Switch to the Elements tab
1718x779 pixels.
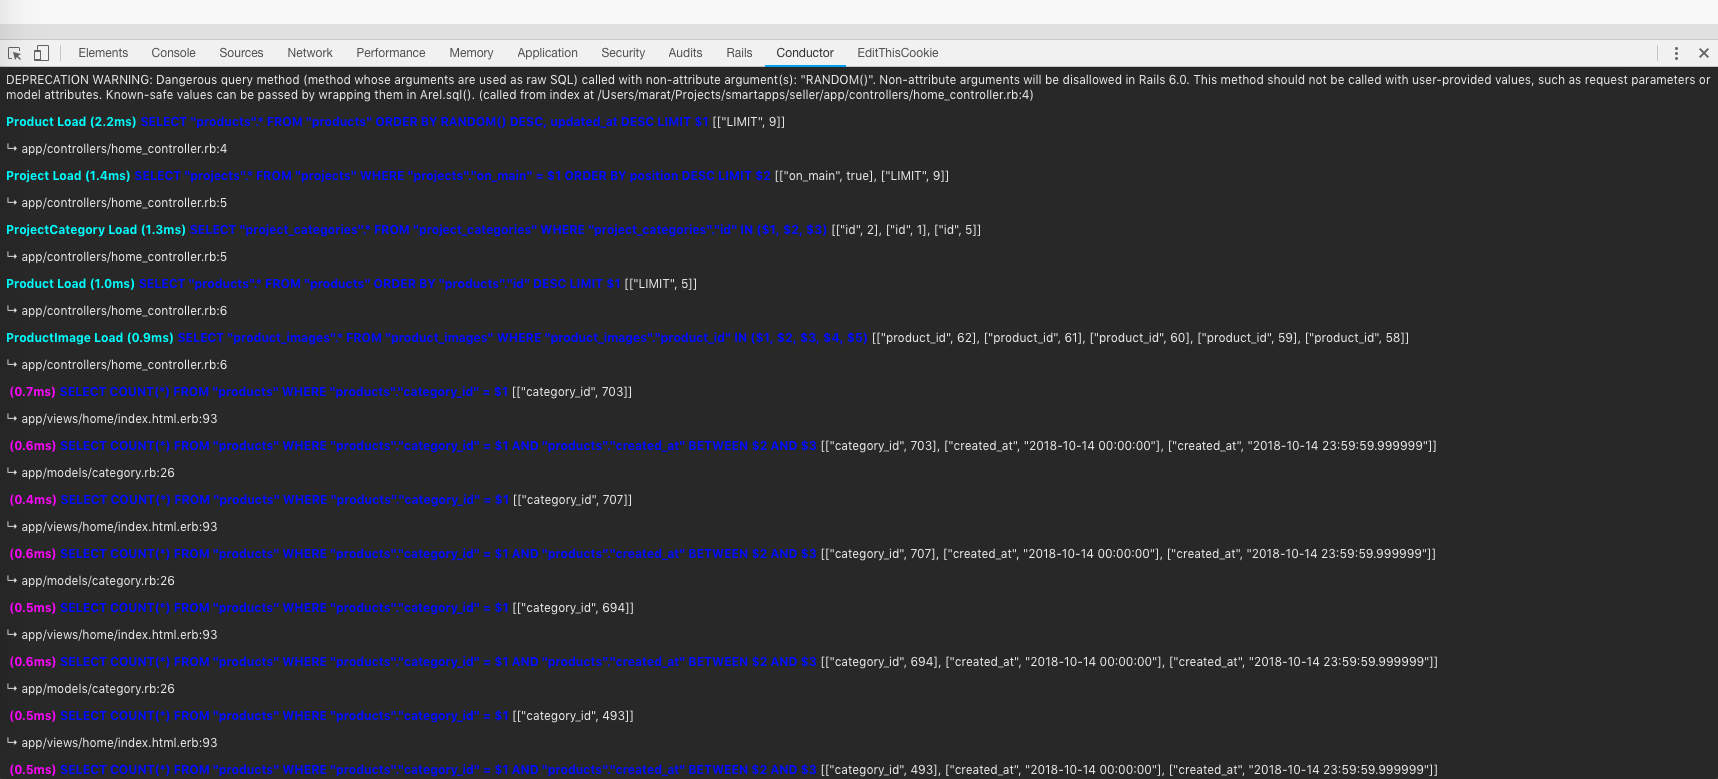tap(103, 53)
